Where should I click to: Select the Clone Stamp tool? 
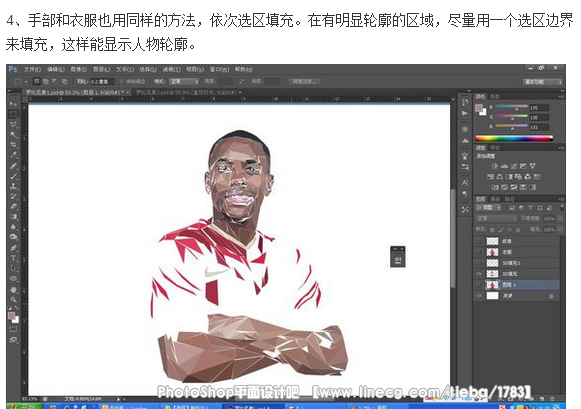pyautogui.click(x=13, y=186)
